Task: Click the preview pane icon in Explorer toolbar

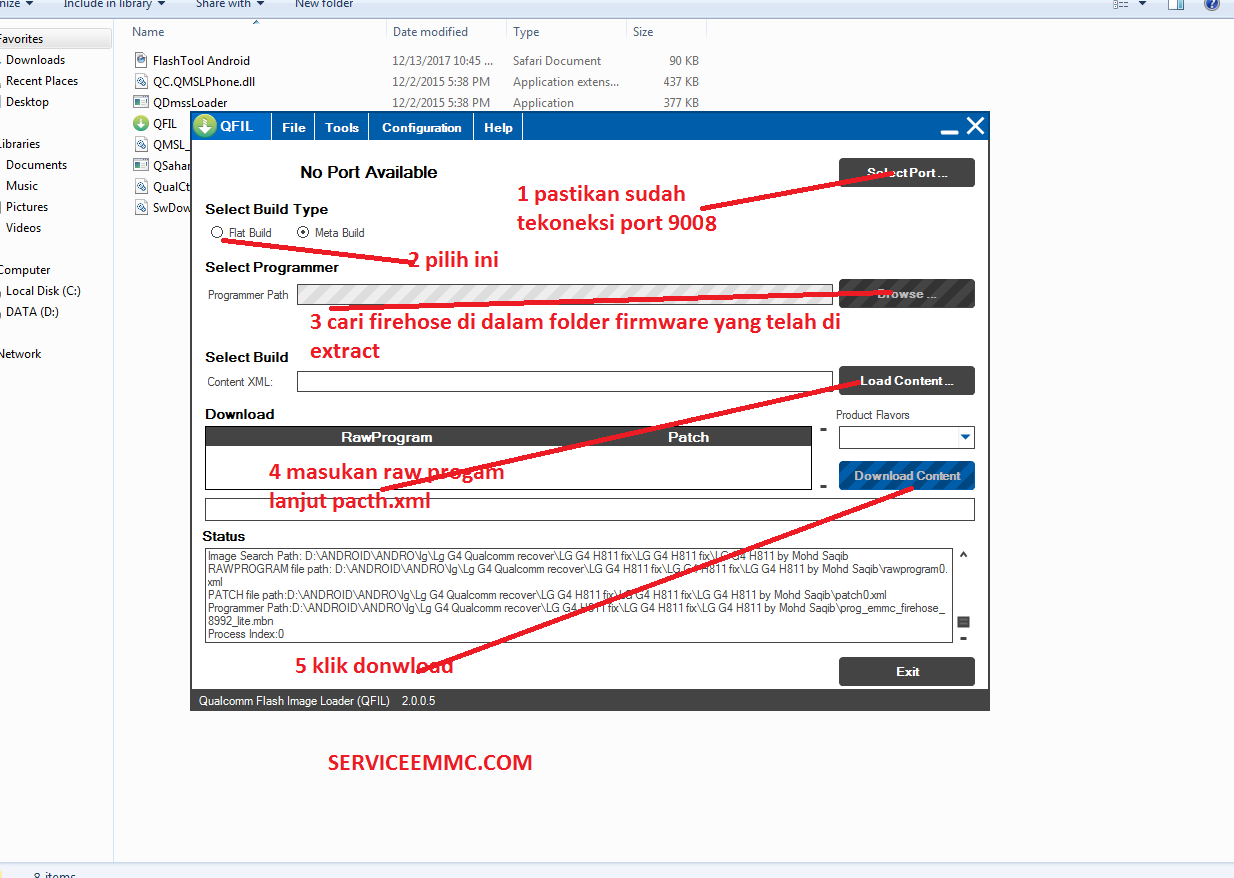Action: tap(1176, 4)
